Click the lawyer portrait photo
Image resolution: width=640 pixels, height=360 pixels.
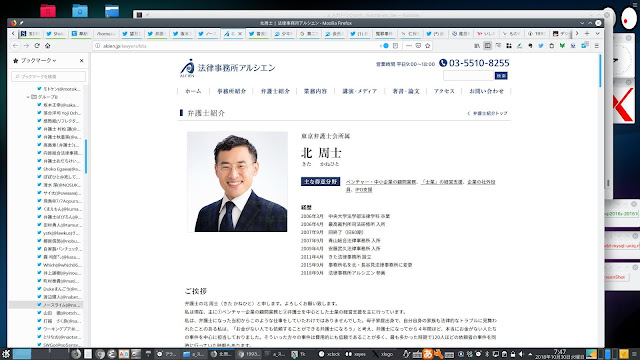237,182
